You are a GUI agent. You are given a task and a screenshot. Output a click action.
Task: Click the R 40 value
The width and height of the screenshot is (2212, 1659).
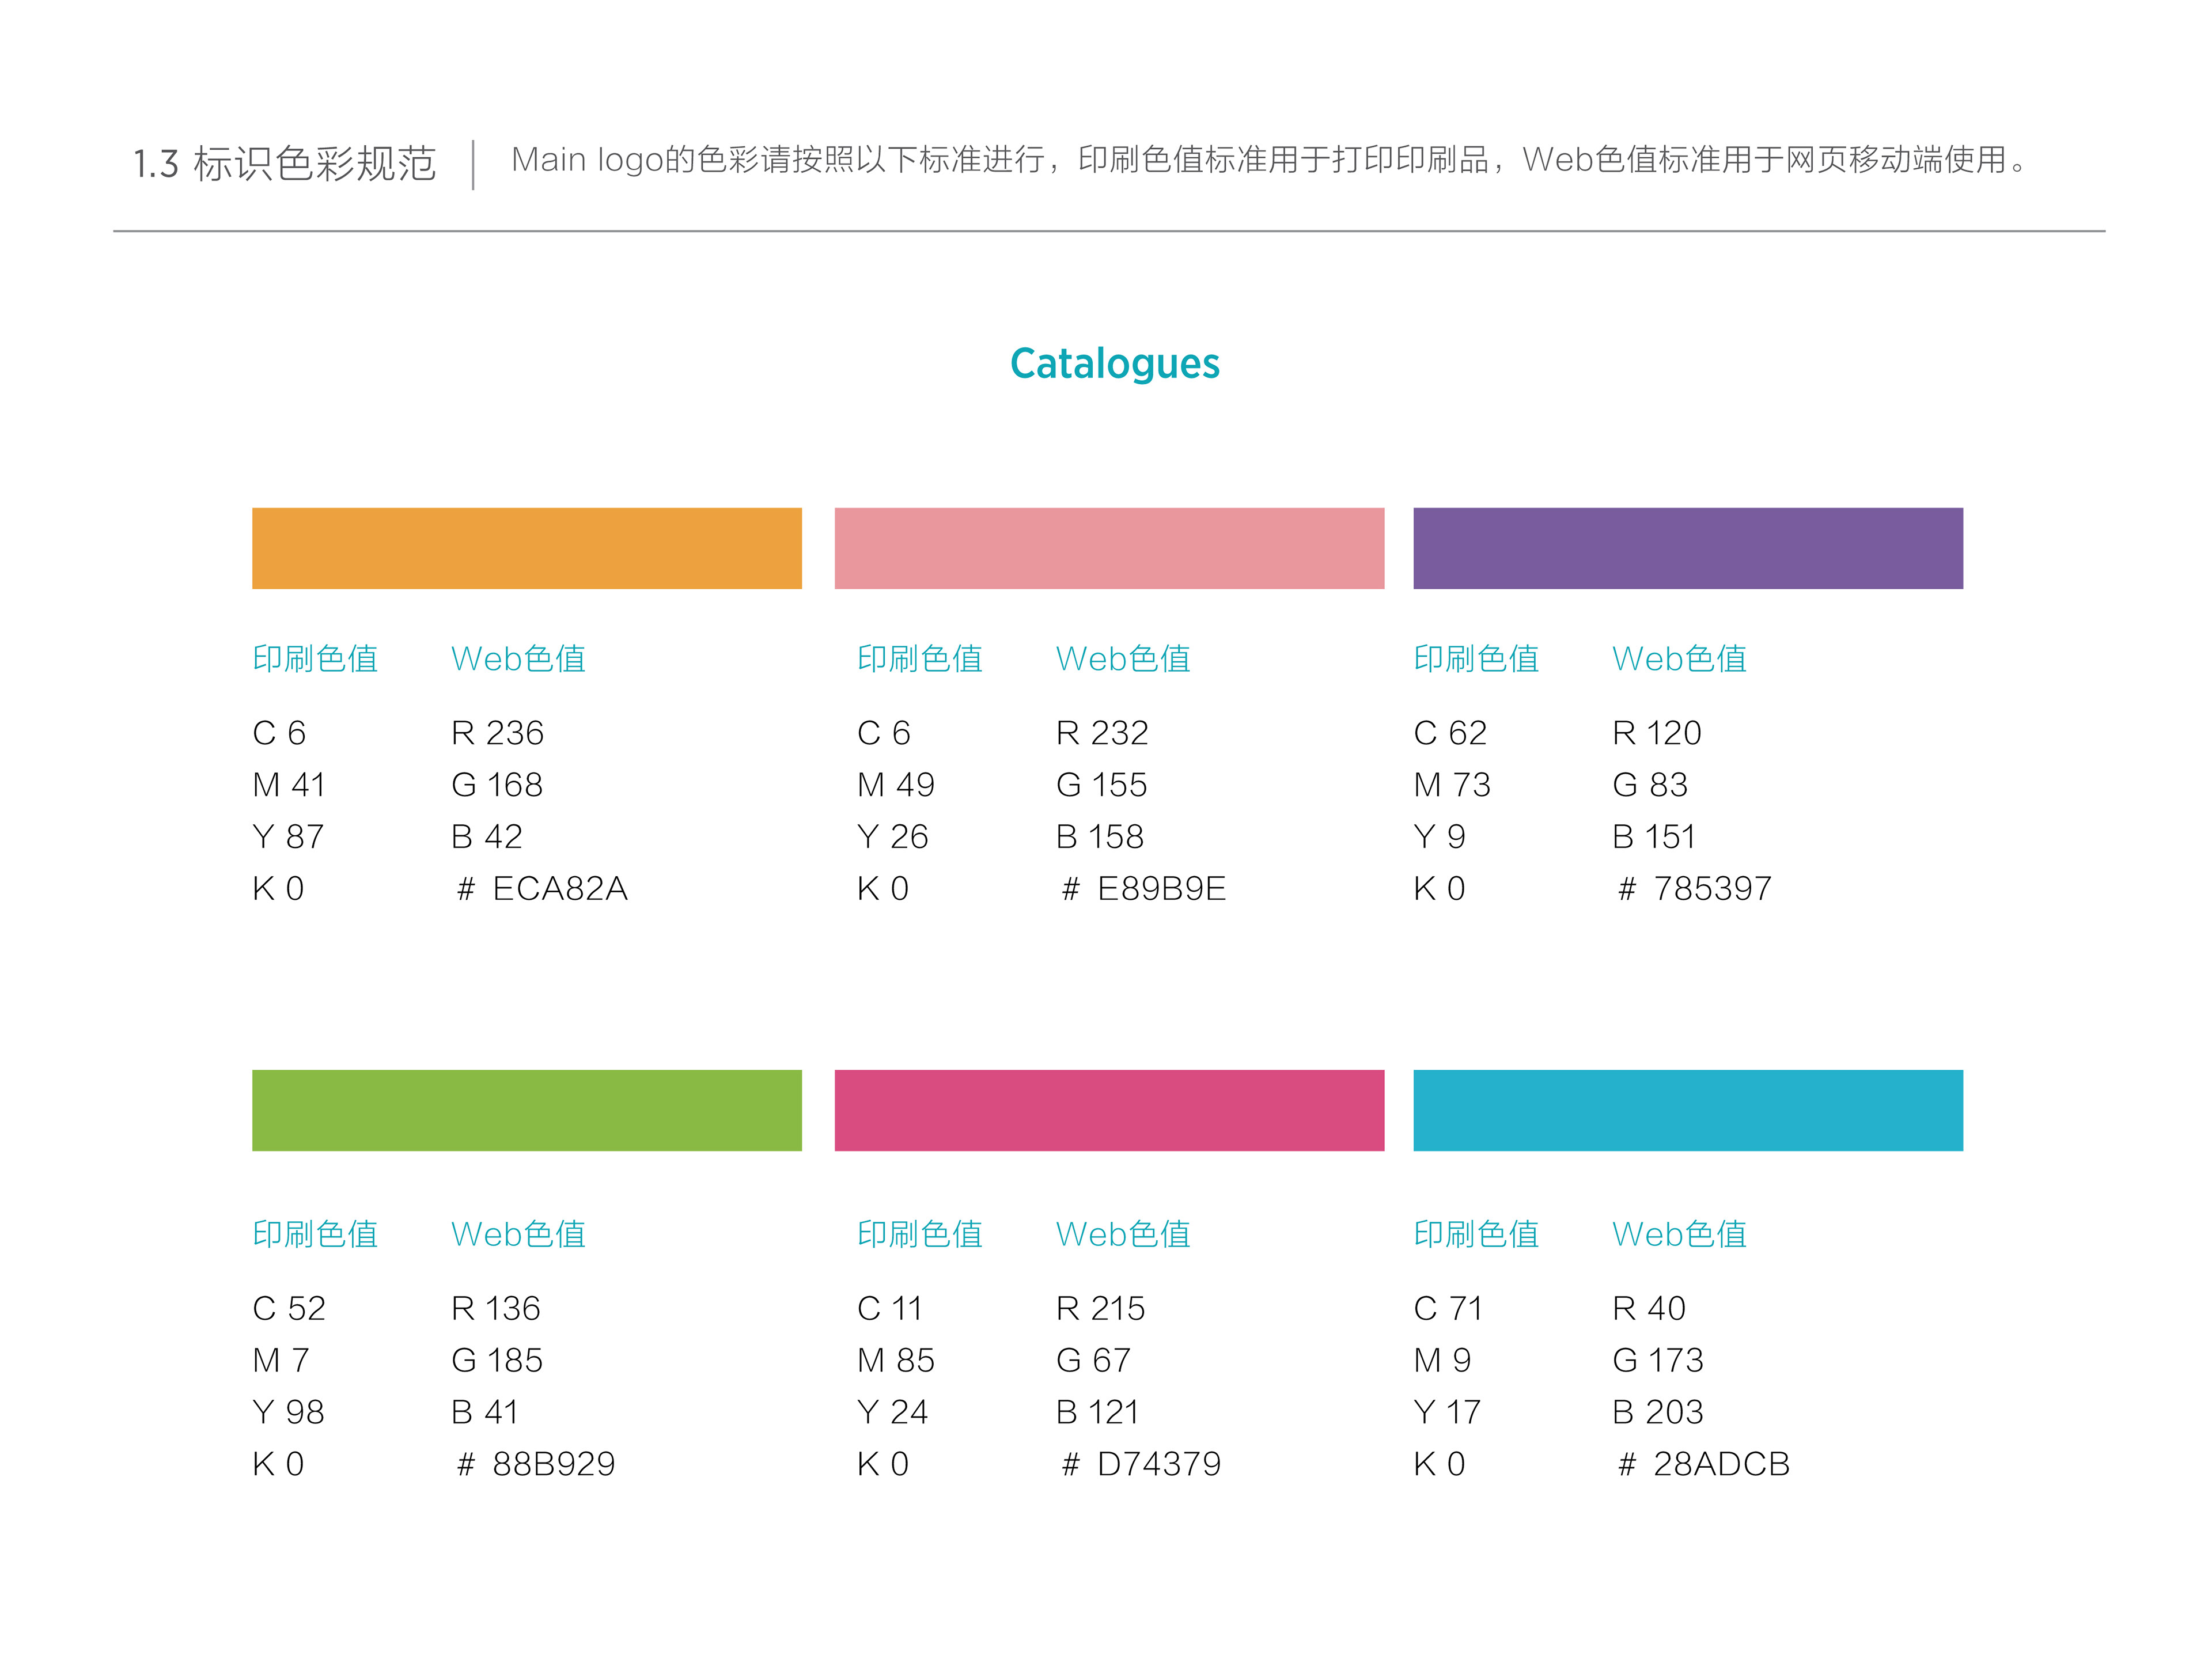pyautogui.click(x=1649, y=1308)
